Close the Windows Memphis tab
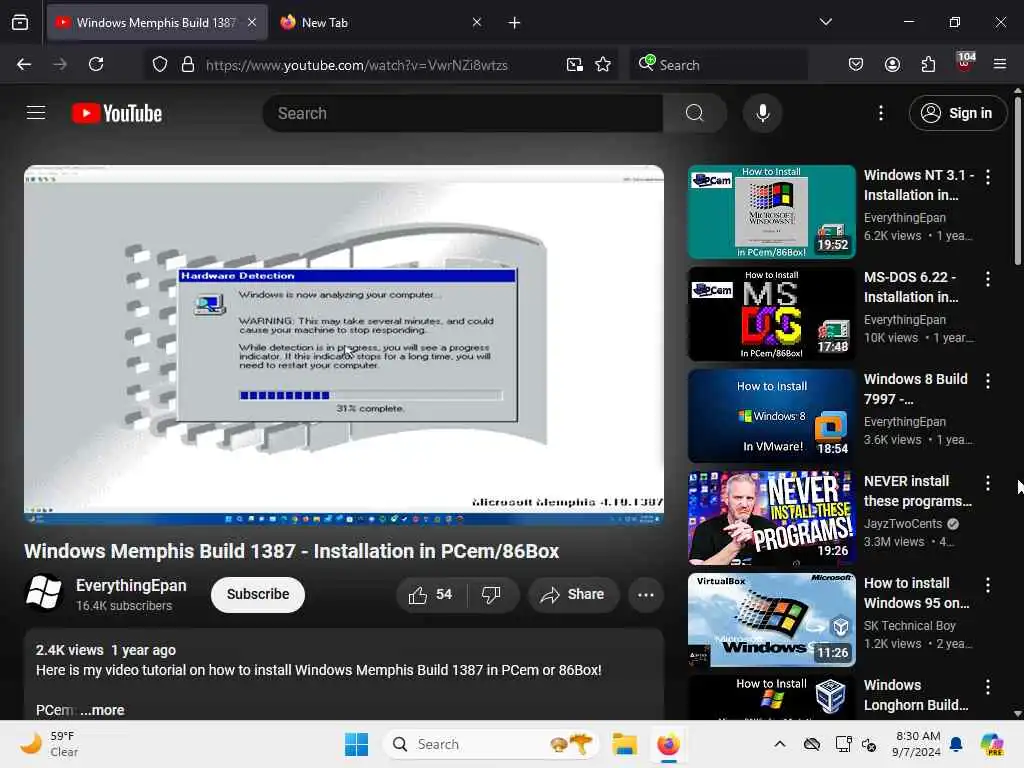Image resolution: width=1024 pixels, height=768 pixels. (252, 22)
